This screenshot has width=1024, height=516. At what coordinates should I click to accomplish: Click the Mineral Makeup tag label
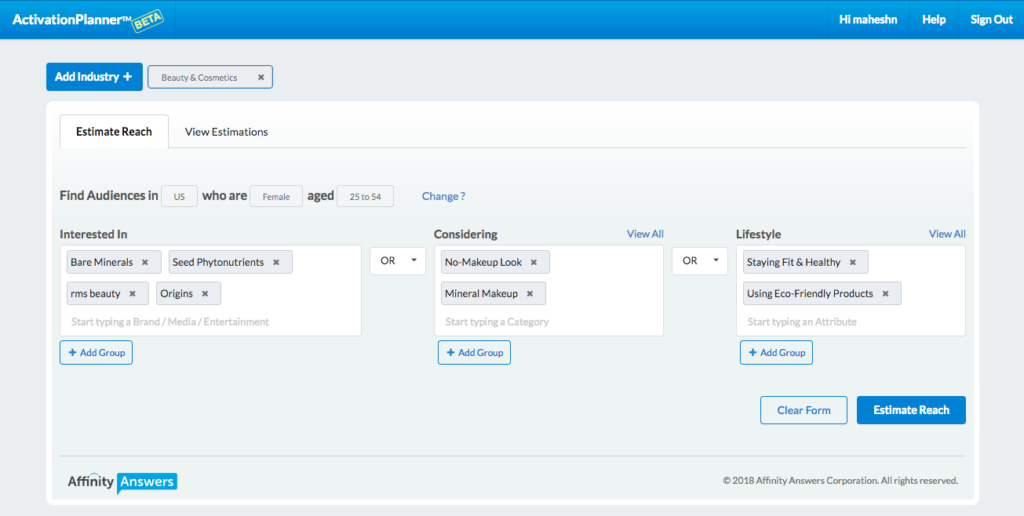pos(481,293)
